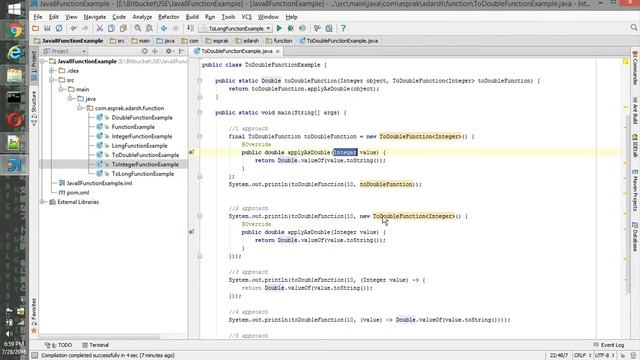
Task: Click Scroll from Source icon in Project panel
Action: [x=144, y=51]
